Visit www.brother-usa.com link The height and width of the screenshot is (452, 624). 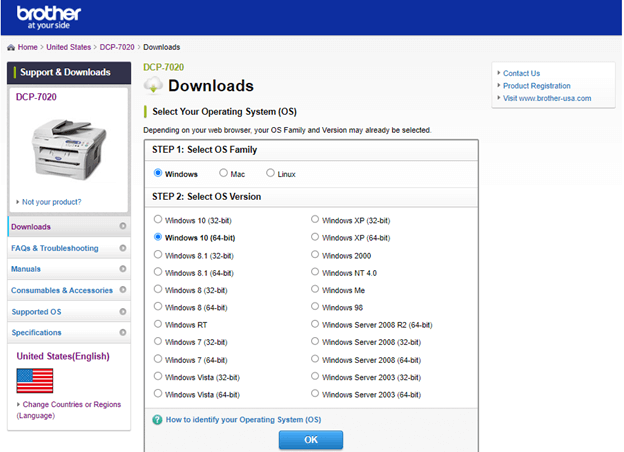(x=547, y=98)
